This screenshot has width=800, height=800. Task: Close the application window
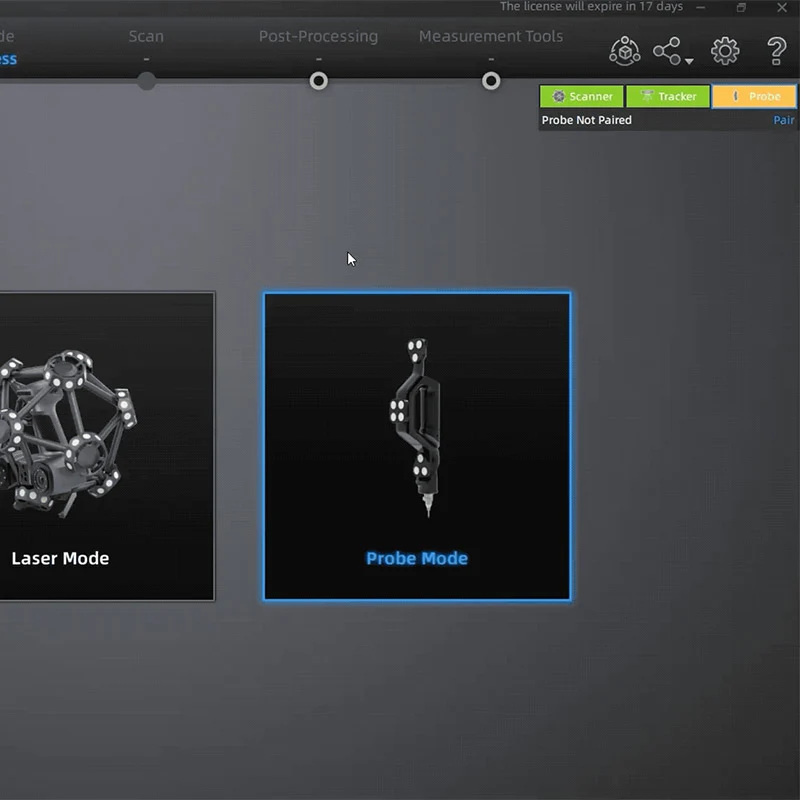pyautogui.click(x=782, y=7)
